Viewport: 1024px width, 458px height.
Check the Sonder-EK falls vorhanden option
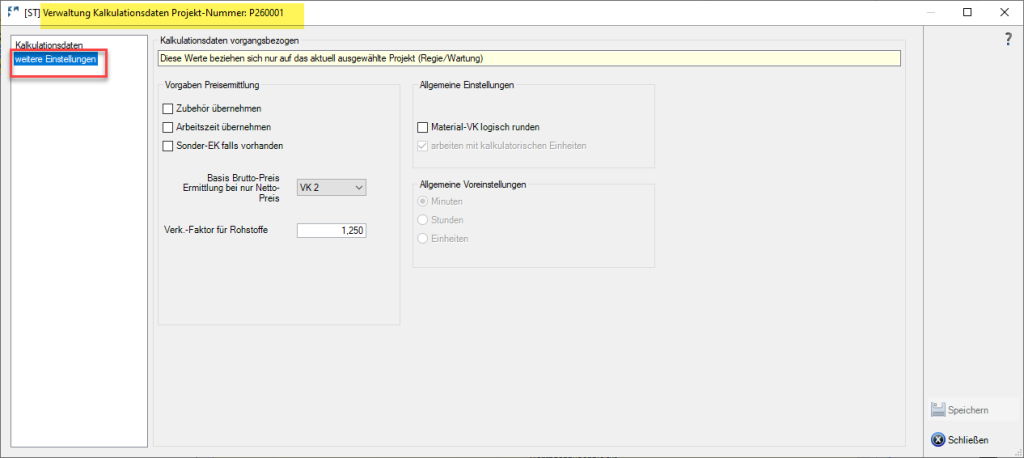click(167, 146)
